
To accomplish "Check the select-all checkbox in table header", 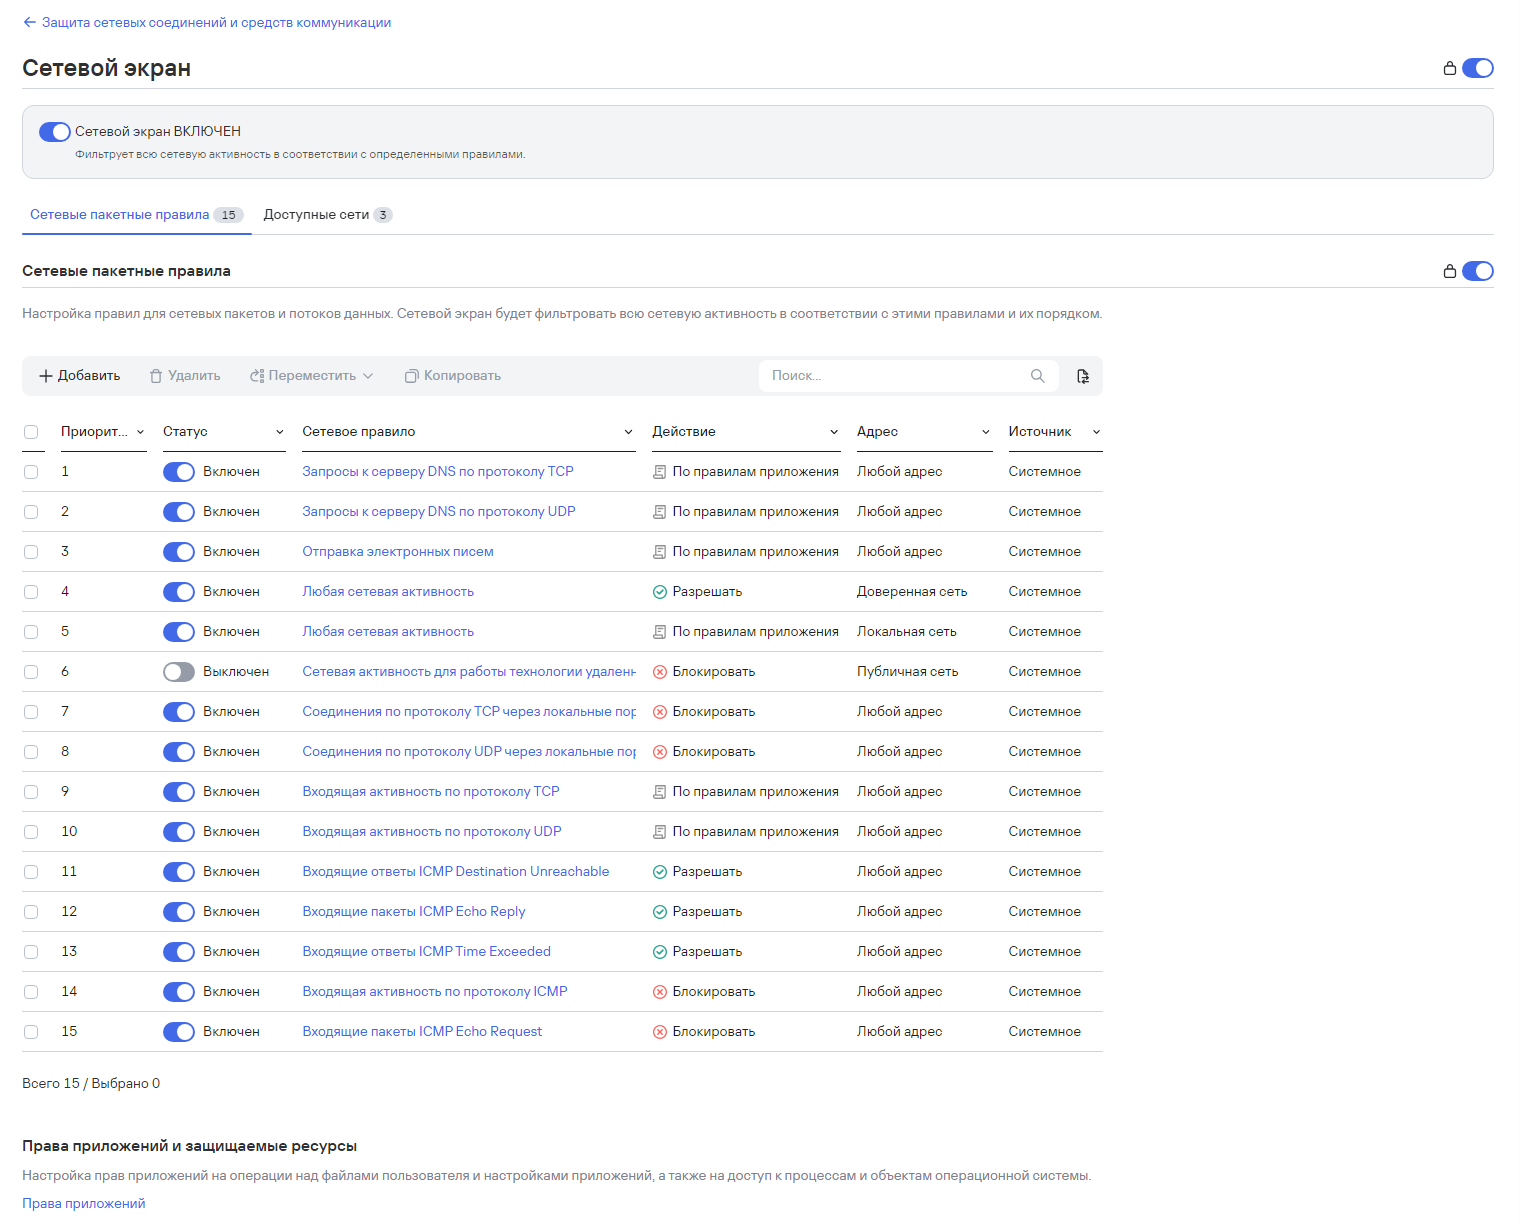I will pos(31,432).
